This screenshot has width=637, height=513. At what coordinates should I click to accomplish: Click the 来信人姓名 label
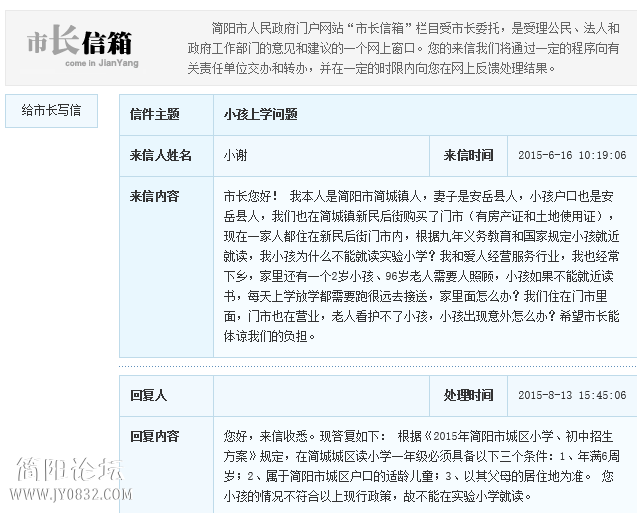coord(160,156)
